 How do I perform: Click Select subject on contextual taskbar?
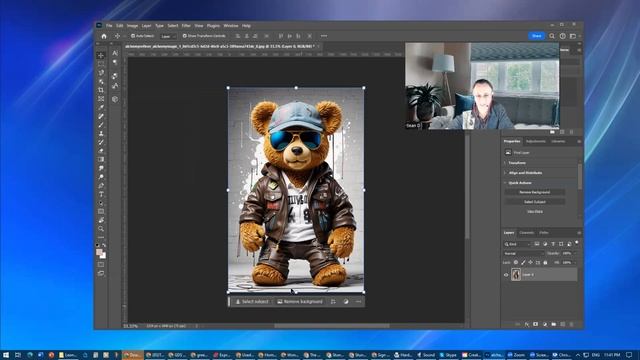(252, 302)
